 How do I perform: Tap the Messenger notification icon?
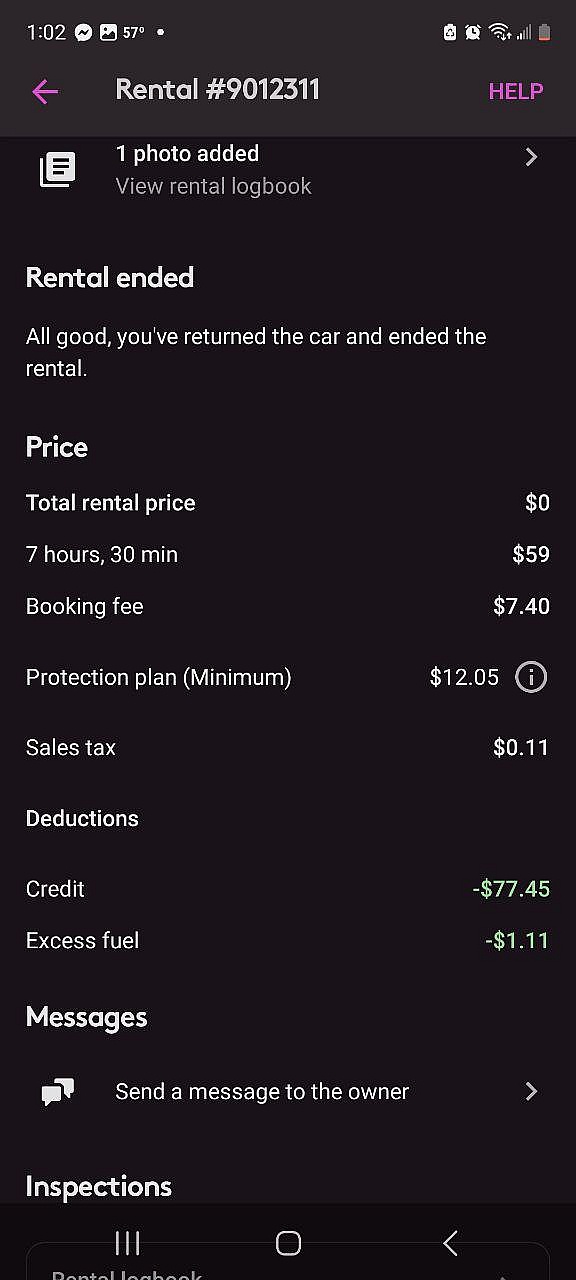click(x=84, y=32)
